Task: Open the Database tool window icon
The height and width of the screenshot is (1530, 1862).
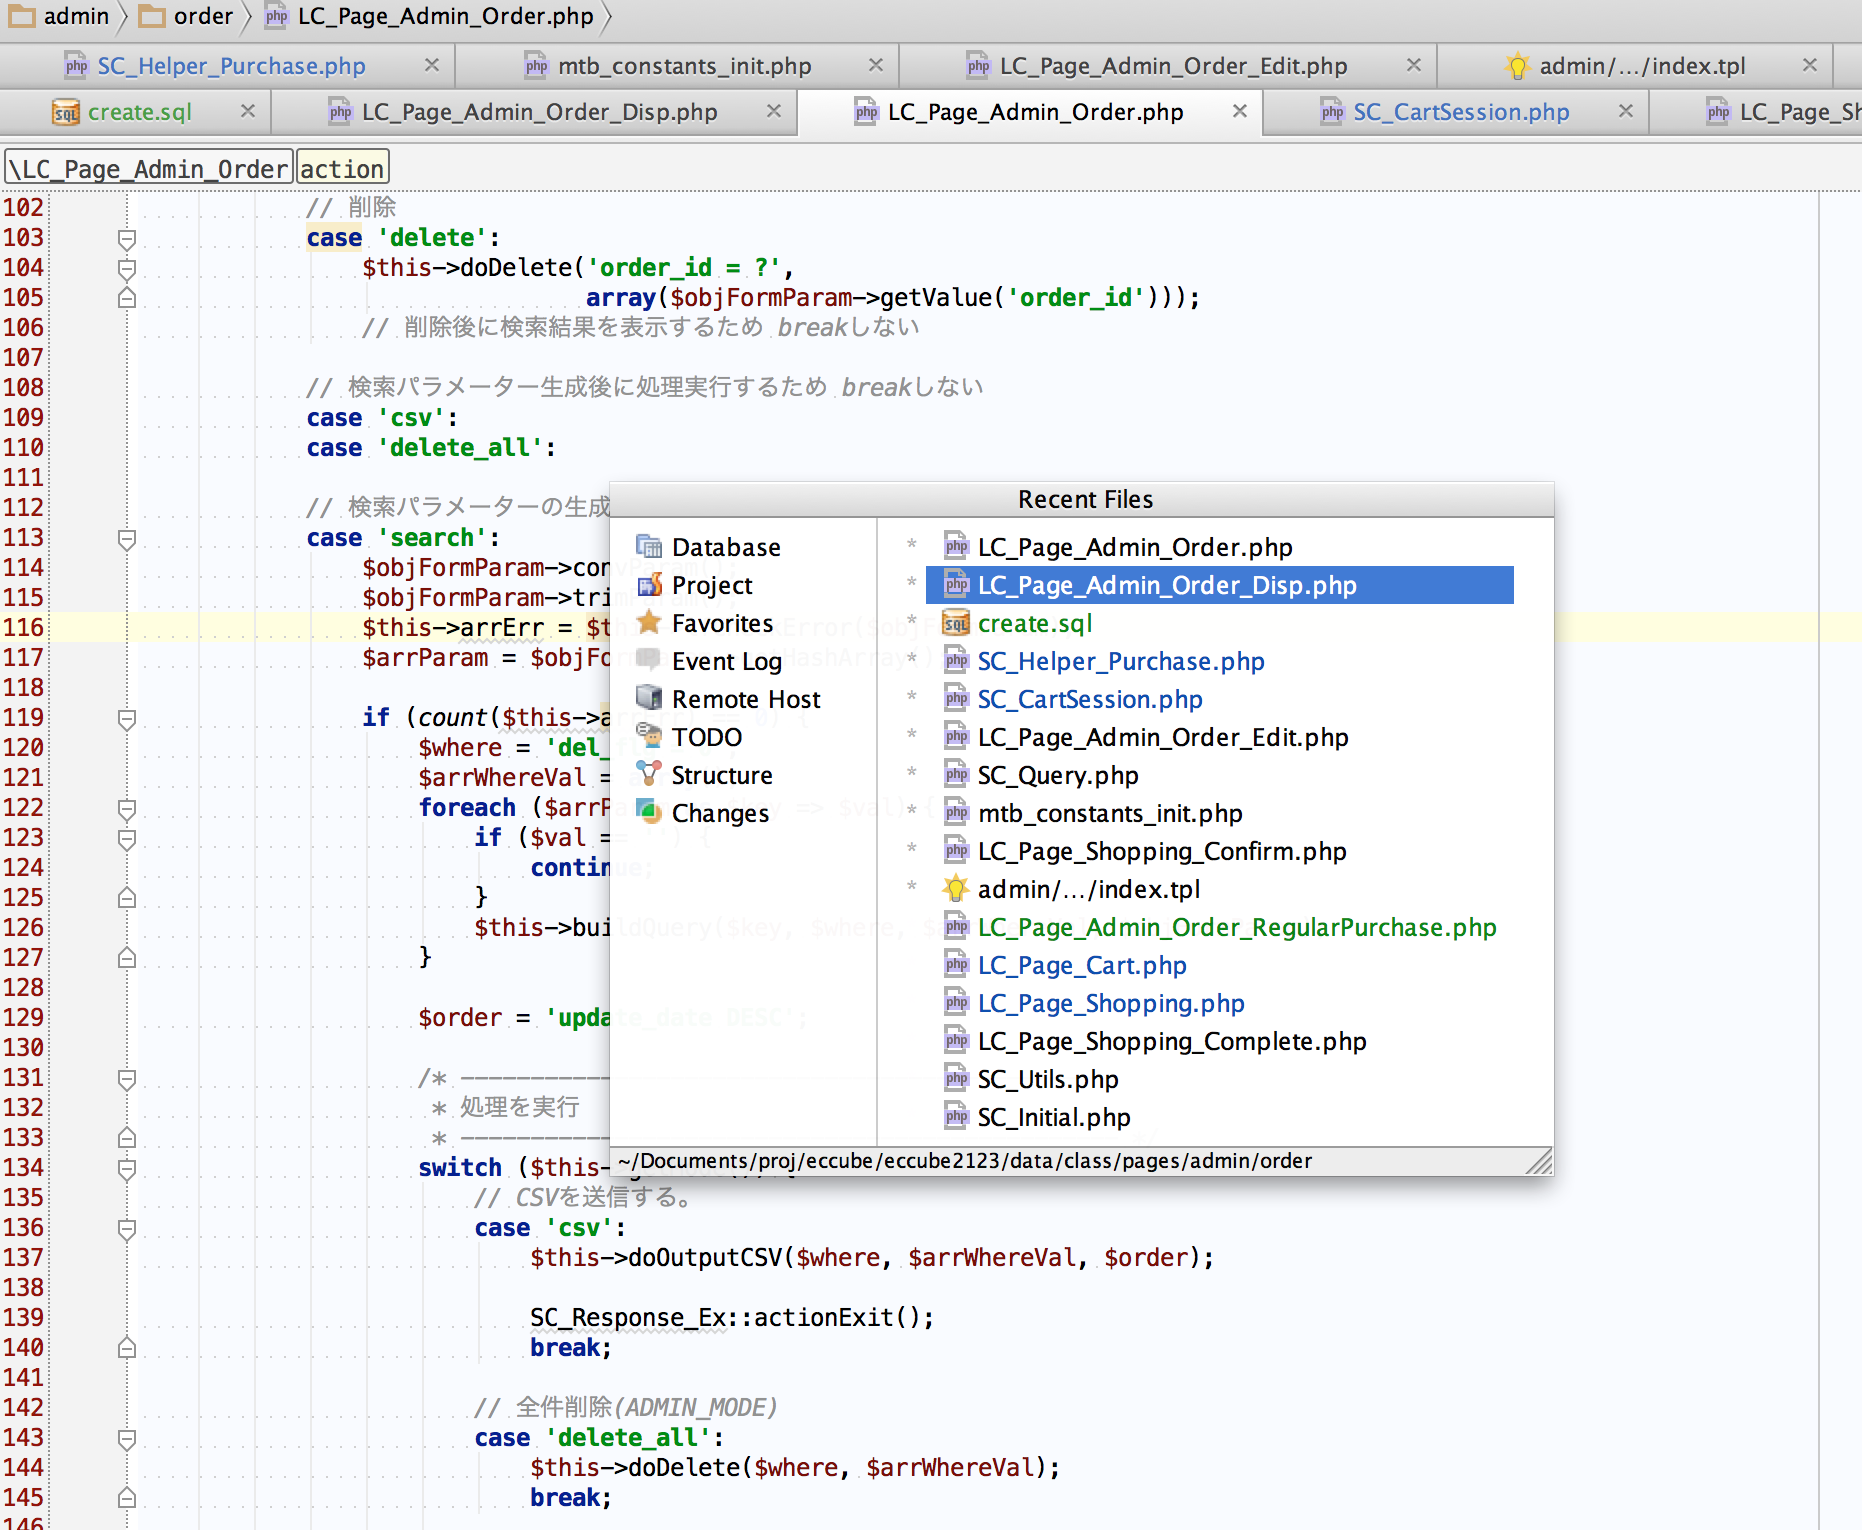Action: 649,547
